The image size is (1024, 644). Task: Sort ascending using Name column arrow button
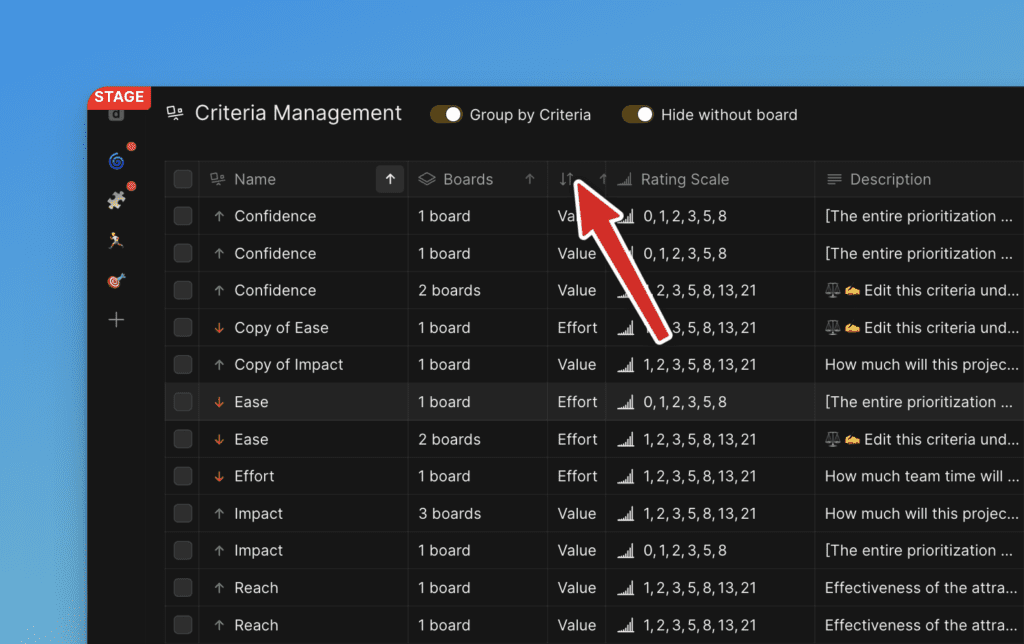coord(390,180)
